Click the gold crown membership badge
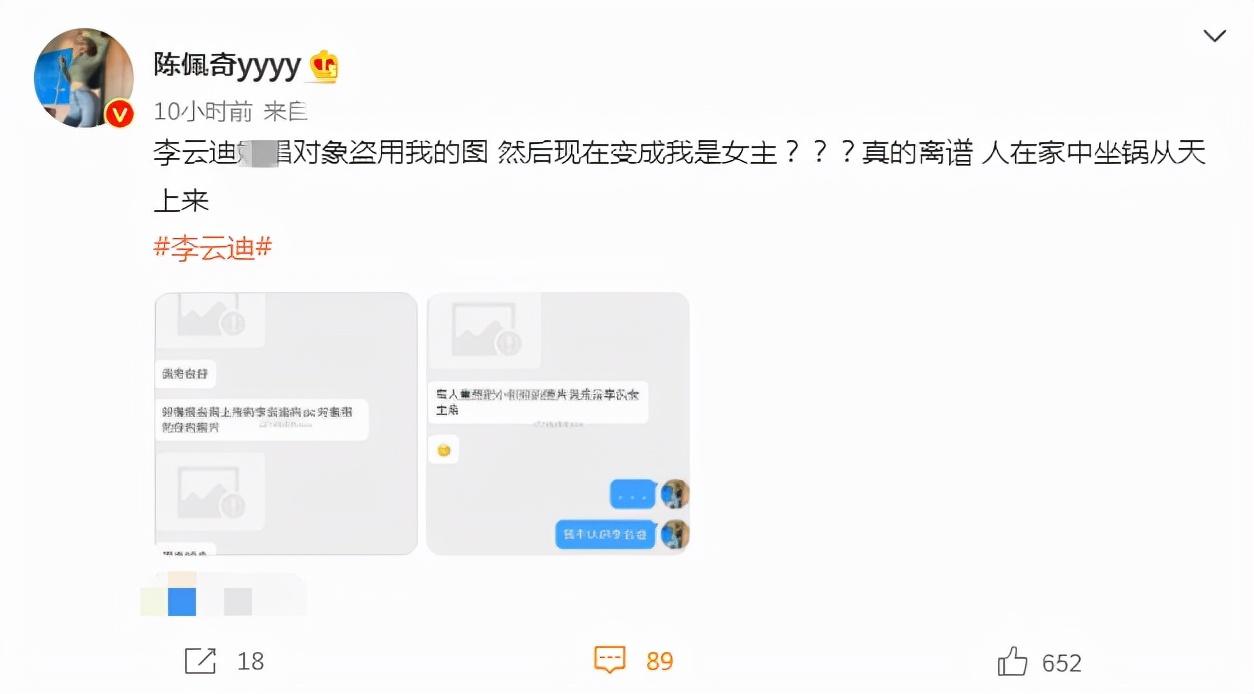Image resolution: width=1254 pixels, height=694 pixels. pyautogui.click(x=324, y=66)
